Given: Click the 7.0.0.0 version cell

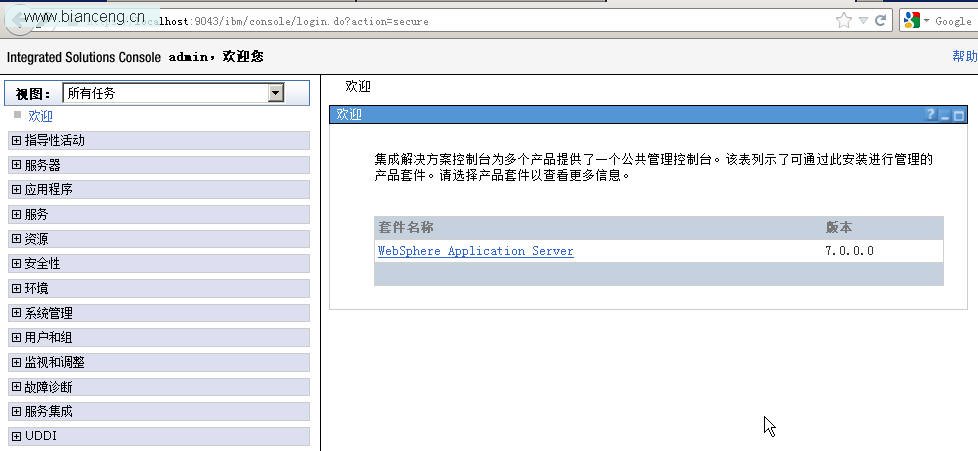Looking at the screenshot, I should pos(849,251).
